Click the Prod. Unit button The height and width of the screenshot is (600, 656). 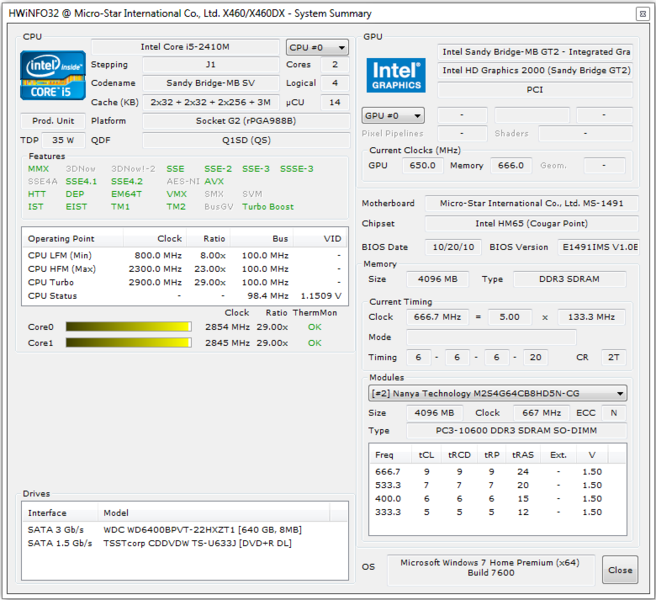tap(53, 121)
